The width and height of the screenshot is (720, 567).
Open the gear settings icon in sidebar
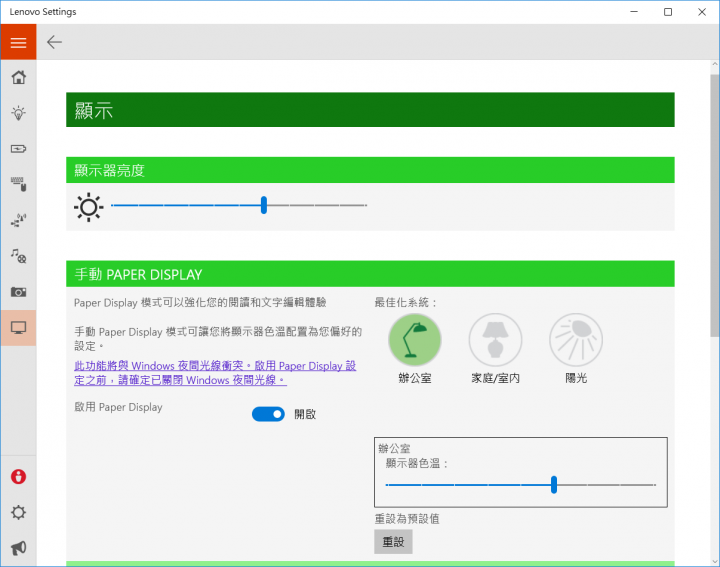[18, 512]
